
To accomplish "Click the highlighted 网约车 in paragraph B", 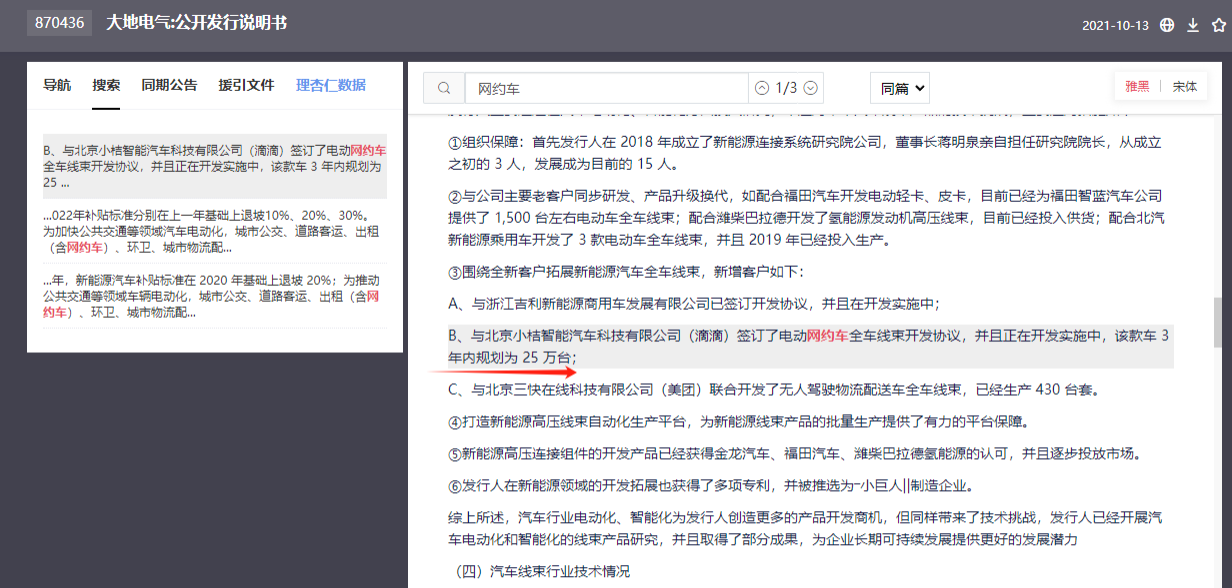I will coord(828,336).
